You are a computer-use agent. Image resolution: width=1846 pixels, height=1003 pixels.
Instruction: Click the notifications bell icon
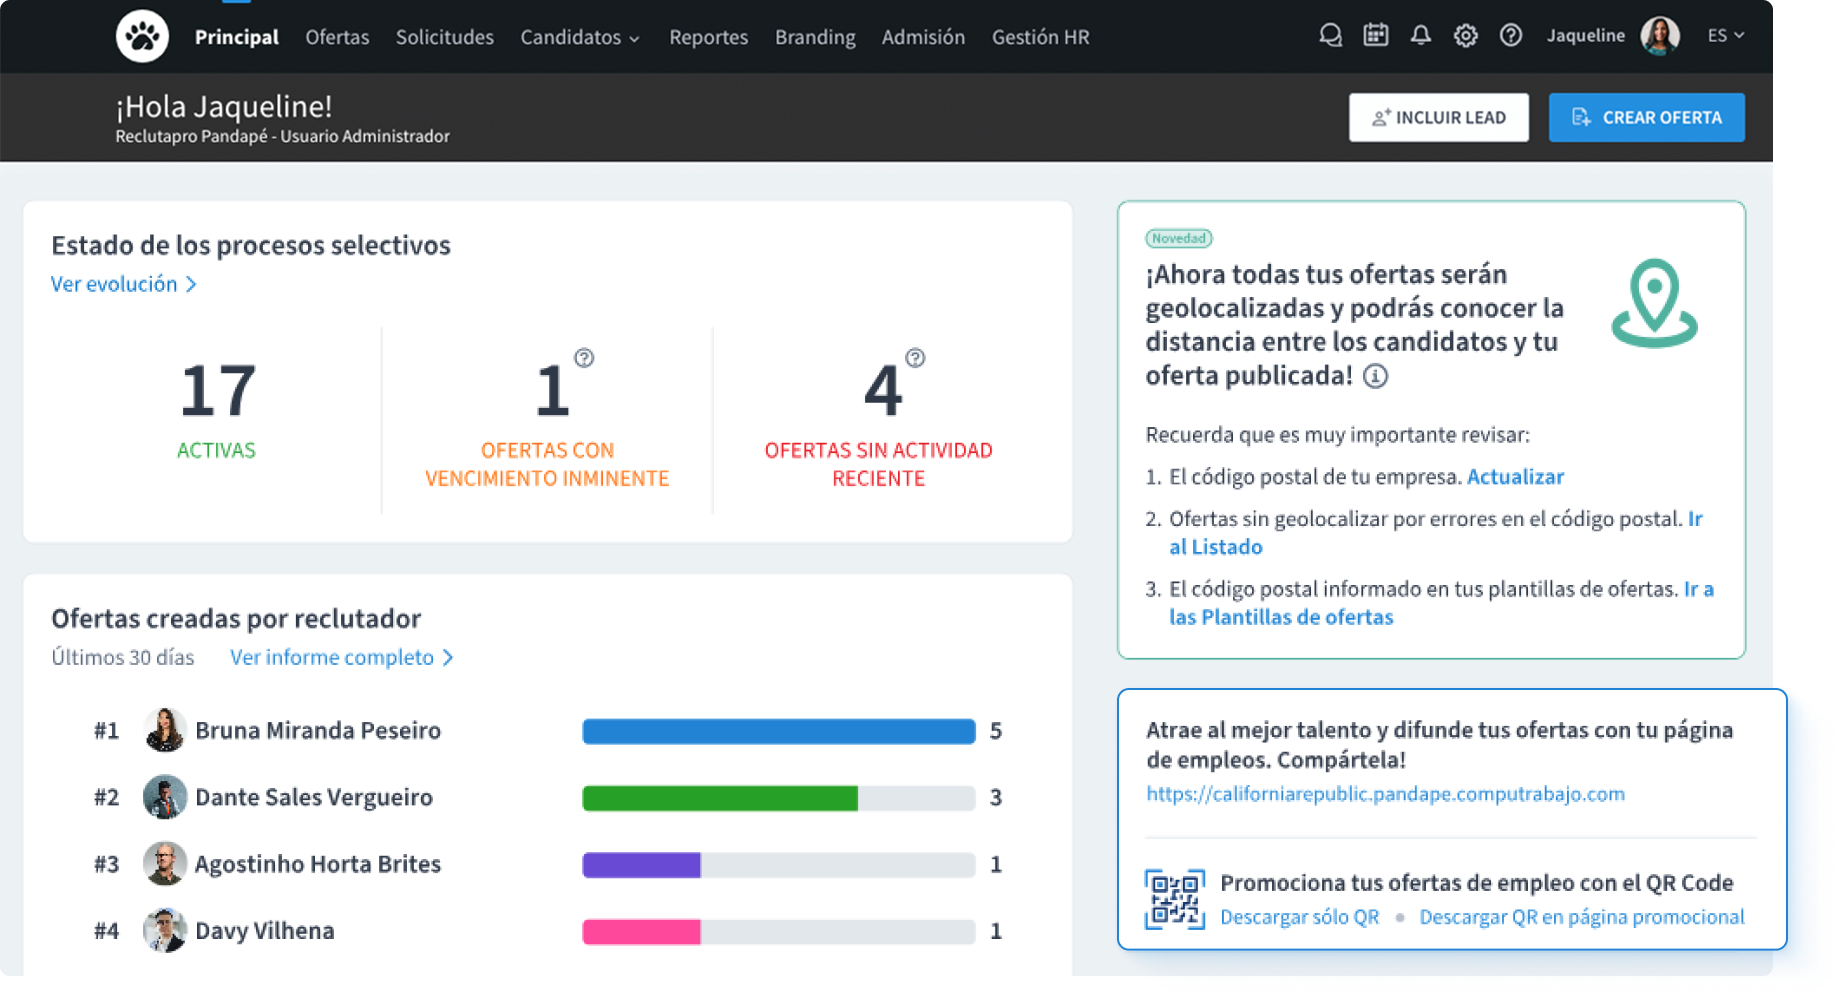pyautogui.click(x=1420, y=36)
